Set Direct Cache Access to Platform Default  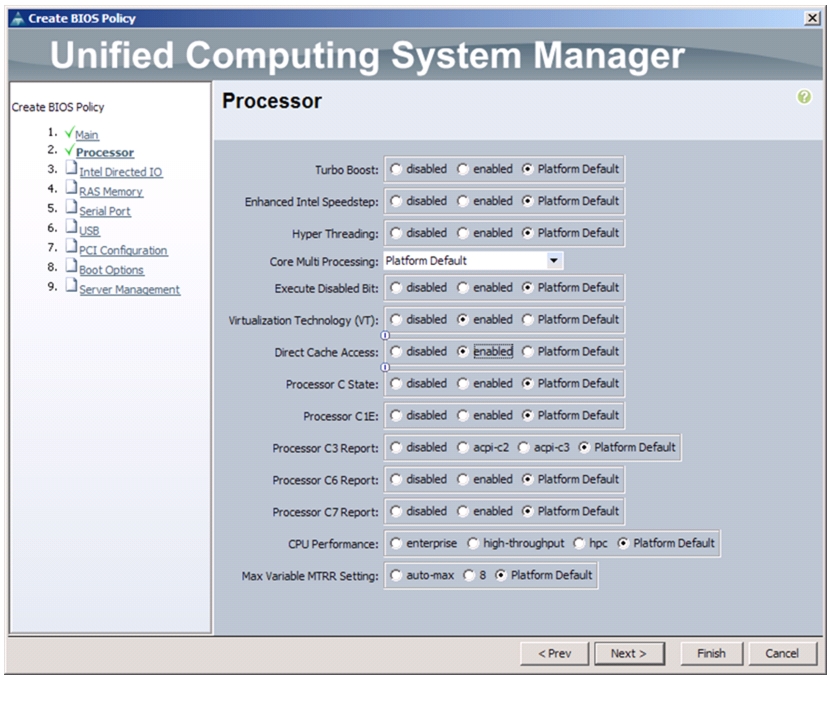tap(528, 351)
